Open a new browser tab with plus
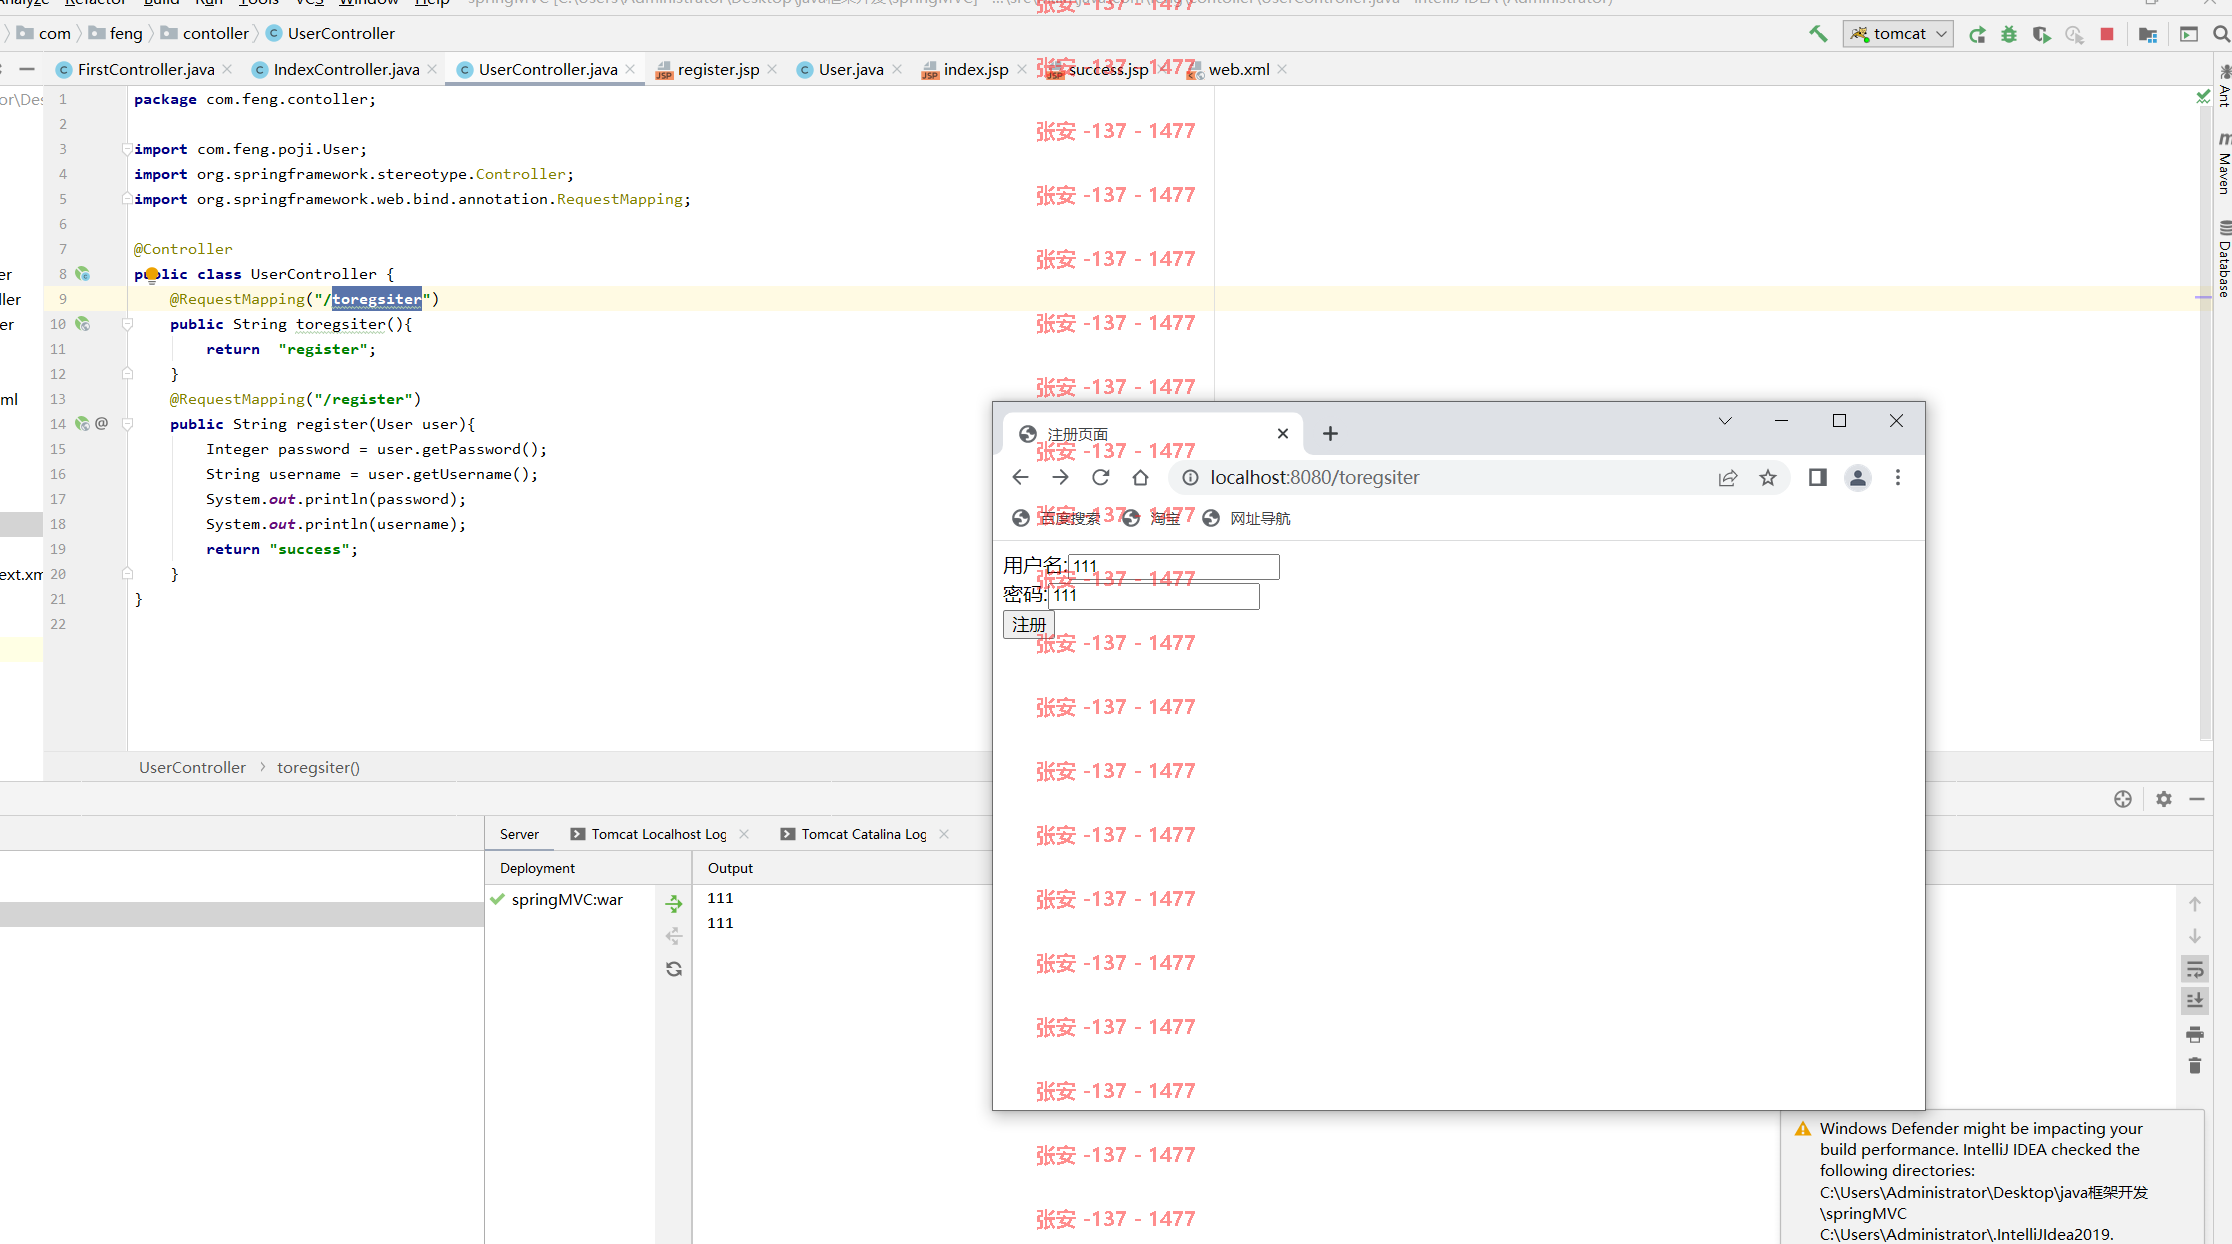The image size is (2232, 1244). tap(1330, 433)
